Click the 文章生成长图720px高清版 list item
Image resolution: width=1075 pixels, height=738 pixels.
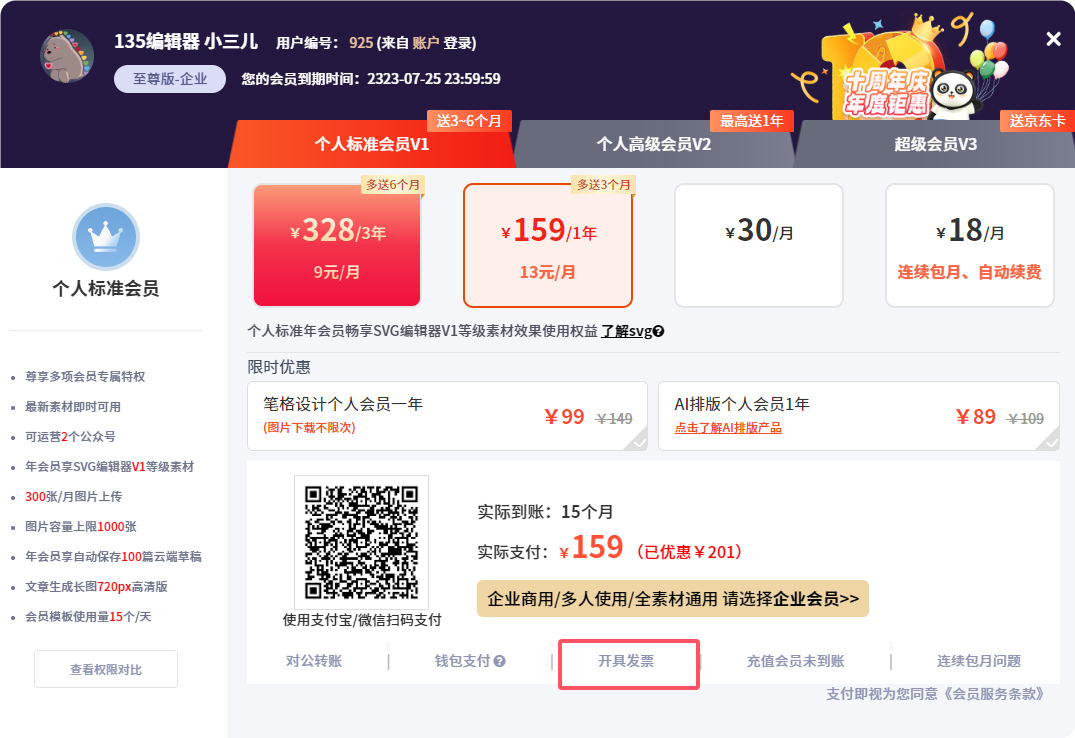pyautogui.click(x=96, y=586)
